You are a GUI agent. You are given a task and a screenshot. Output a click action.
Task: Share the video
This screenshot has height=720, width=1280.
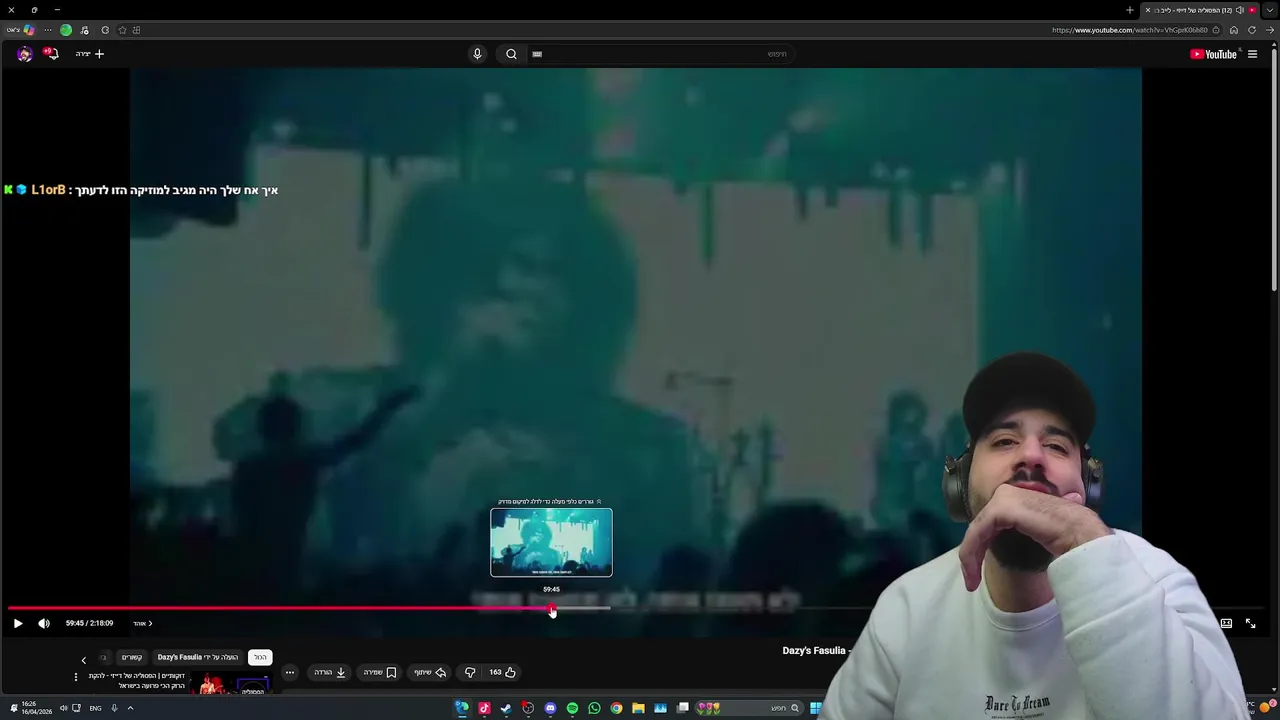(430, 672)
